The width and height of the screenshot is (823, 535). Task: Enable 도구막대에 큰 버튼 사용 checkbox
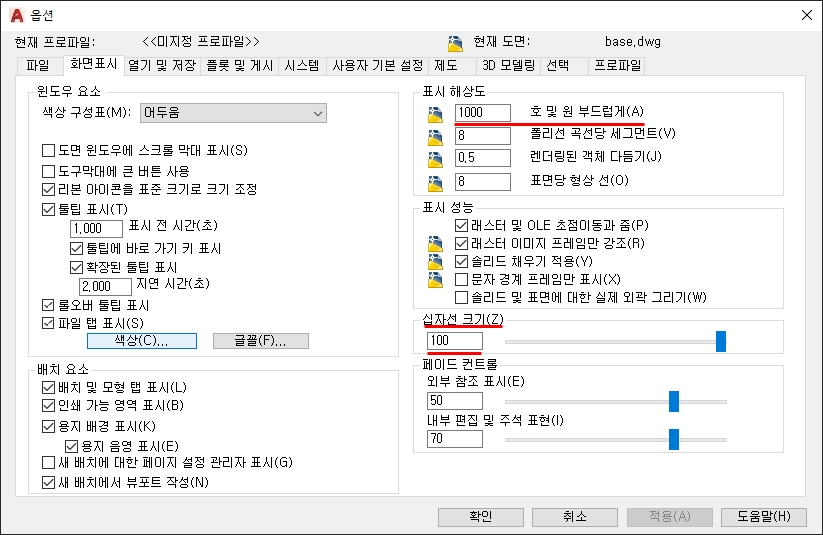(48, 171)
